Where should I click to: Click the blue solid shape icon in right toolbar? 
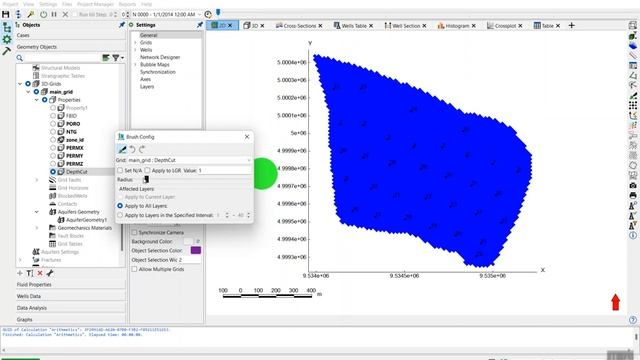633,45
